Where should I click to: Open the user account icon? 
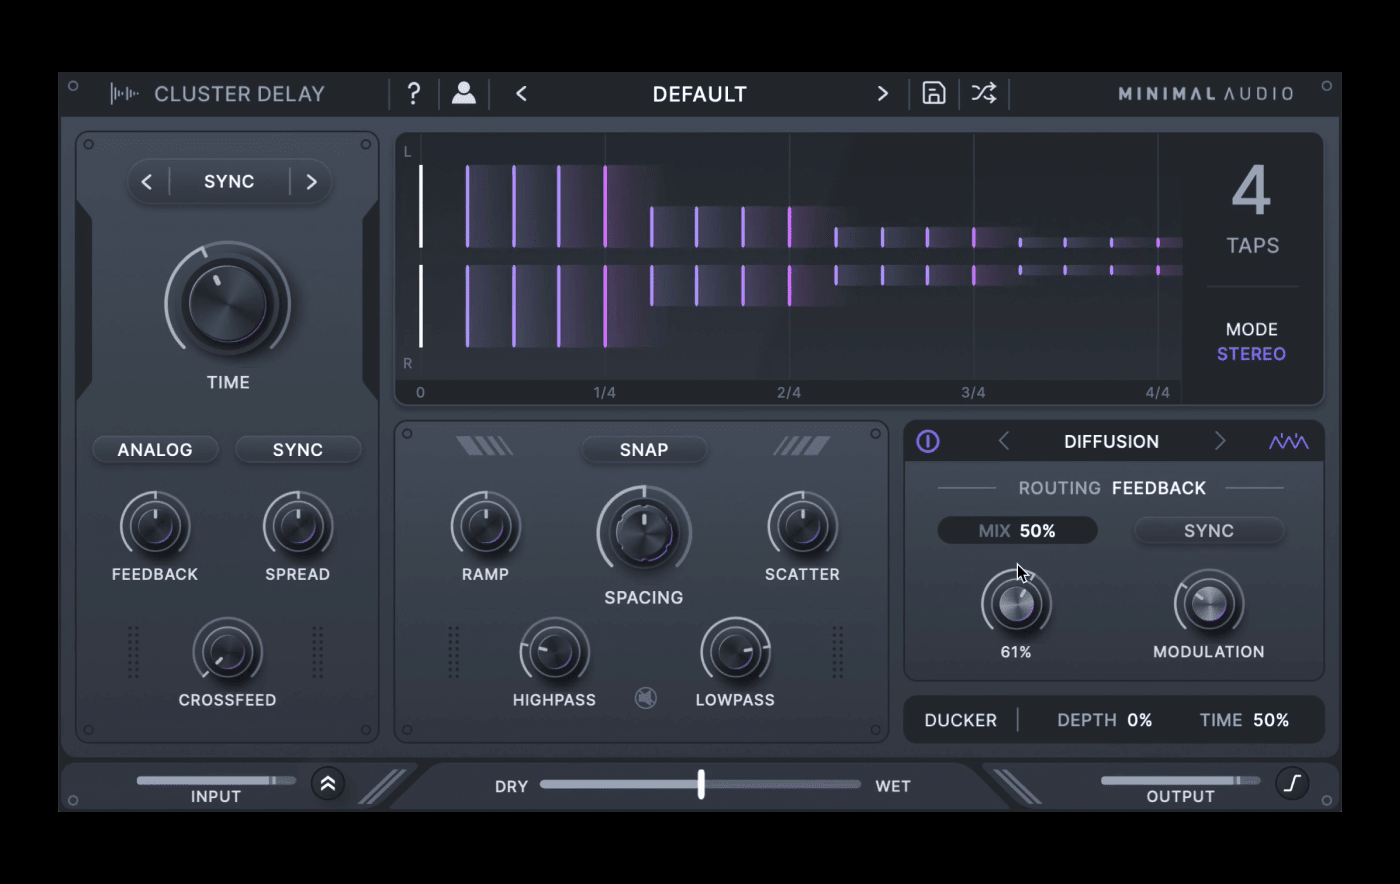[463, 93]
